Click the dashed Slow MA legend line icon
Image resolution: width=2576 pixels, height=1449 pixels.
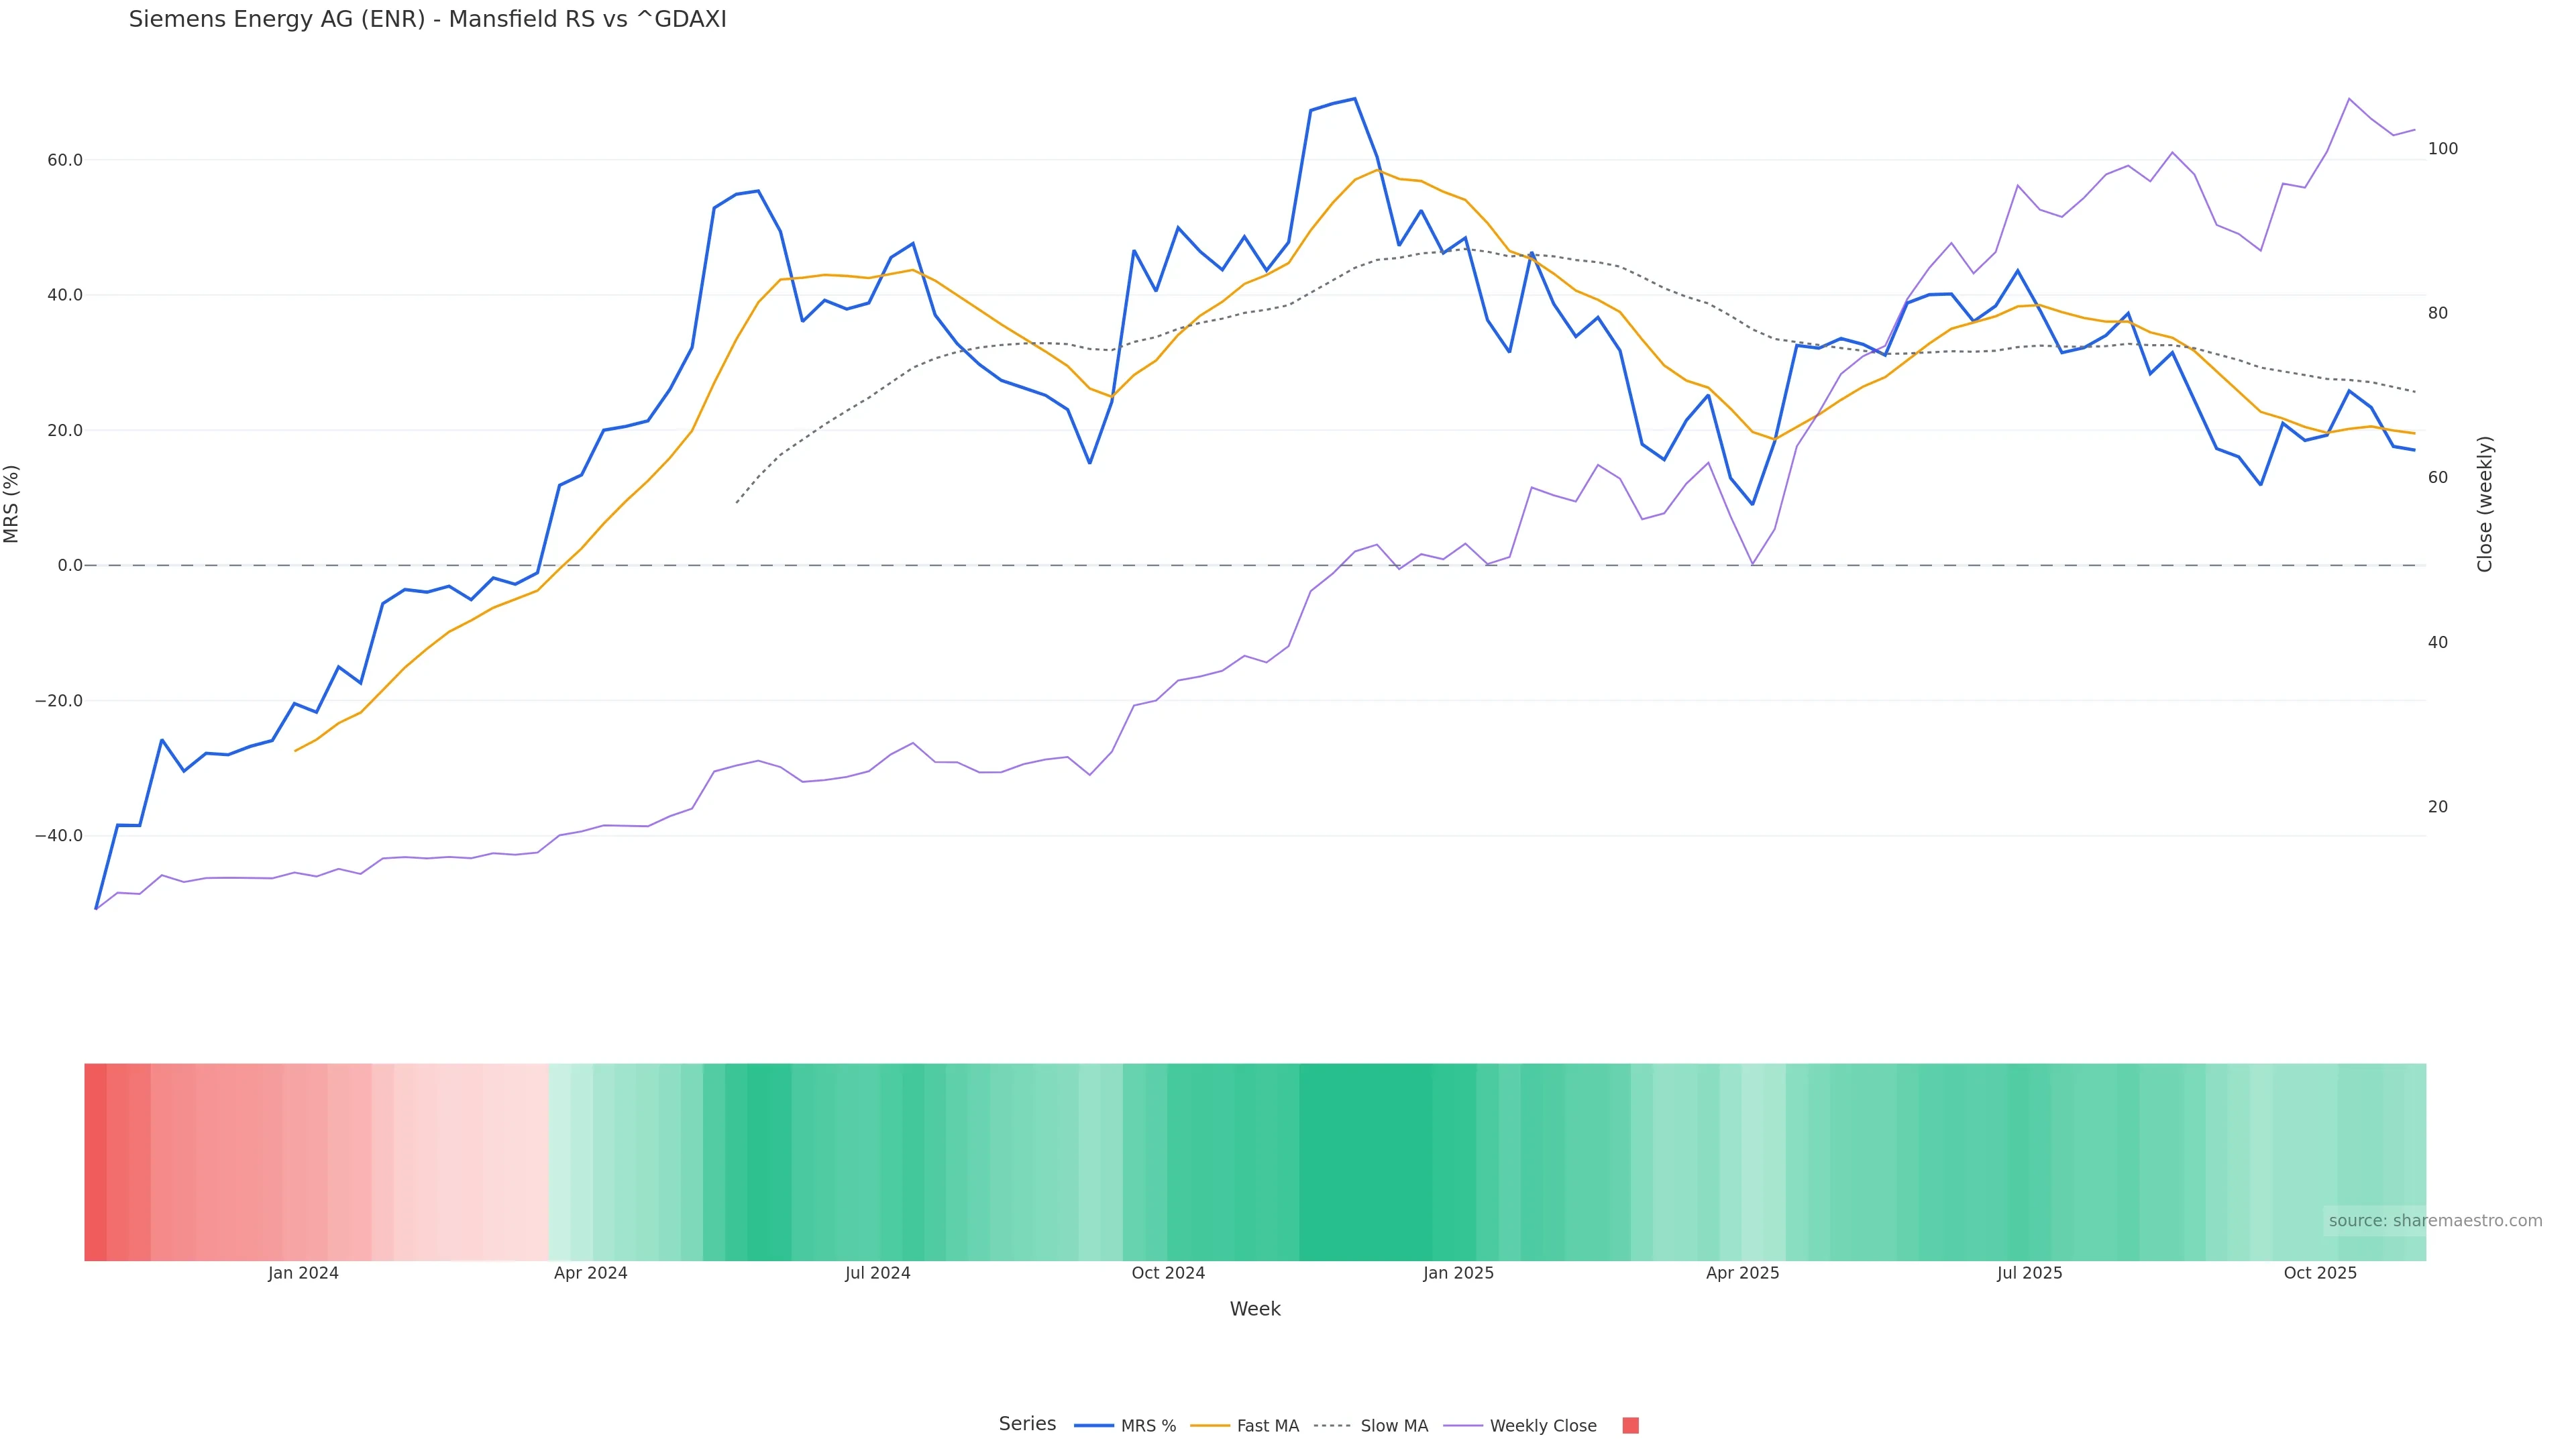1332,1426
